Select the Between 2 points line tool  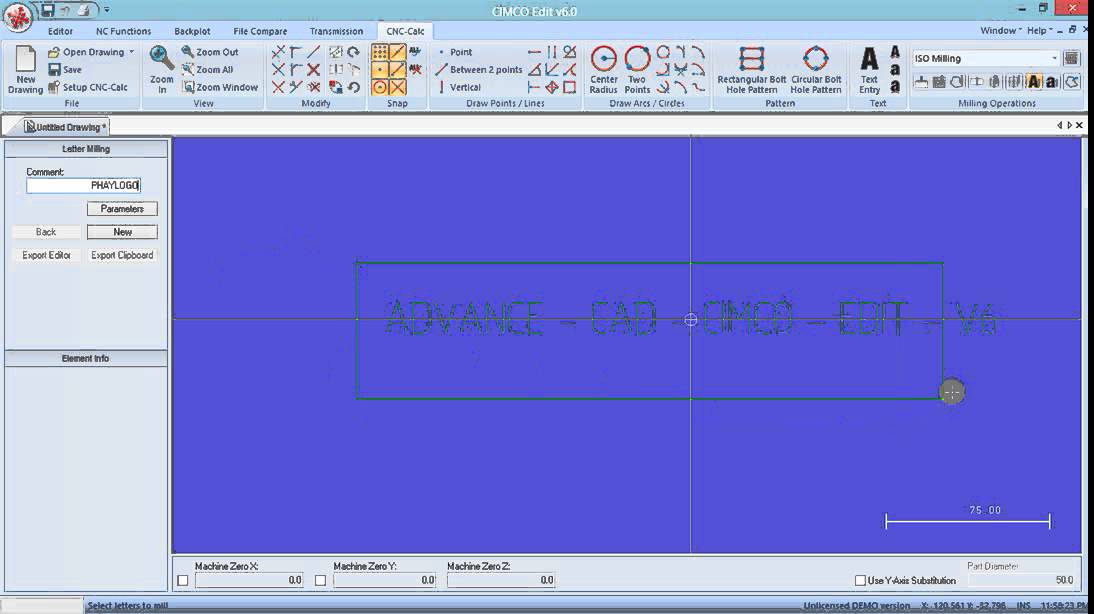(x=479, y=70)
